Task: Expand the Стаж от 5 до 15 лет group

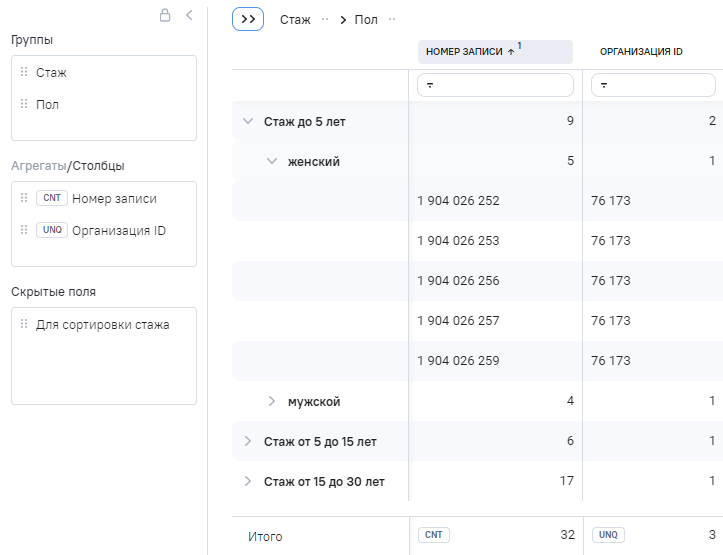Action: pos(248,441)
